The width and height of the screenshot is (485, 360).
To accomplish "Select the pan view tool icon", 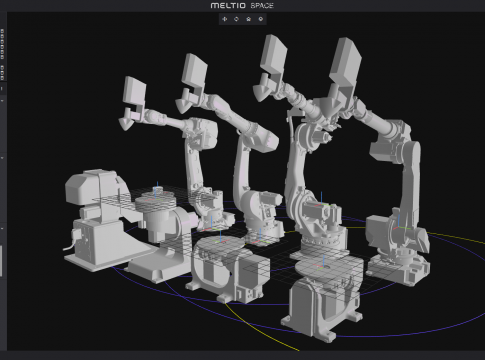I will (225, 19).
